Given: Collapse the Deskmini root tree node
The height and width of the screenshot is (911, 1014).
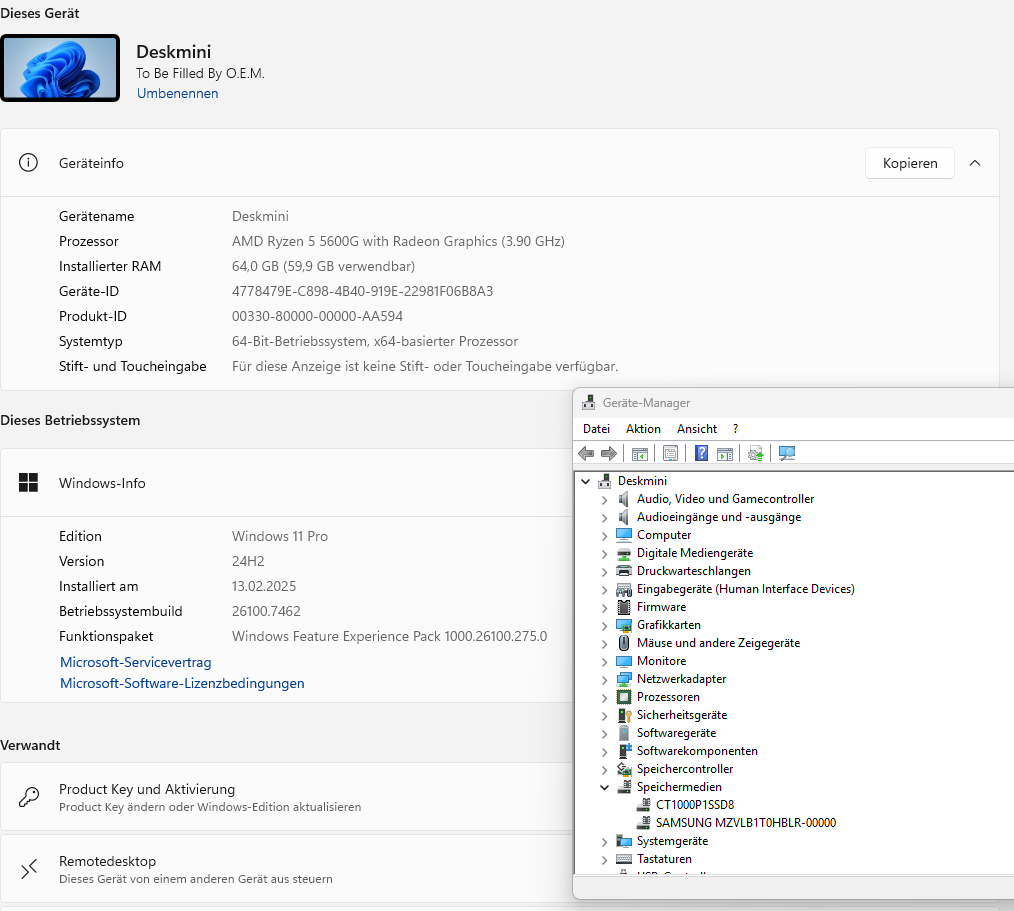Looking at the screenshot, I should [586, 482].
